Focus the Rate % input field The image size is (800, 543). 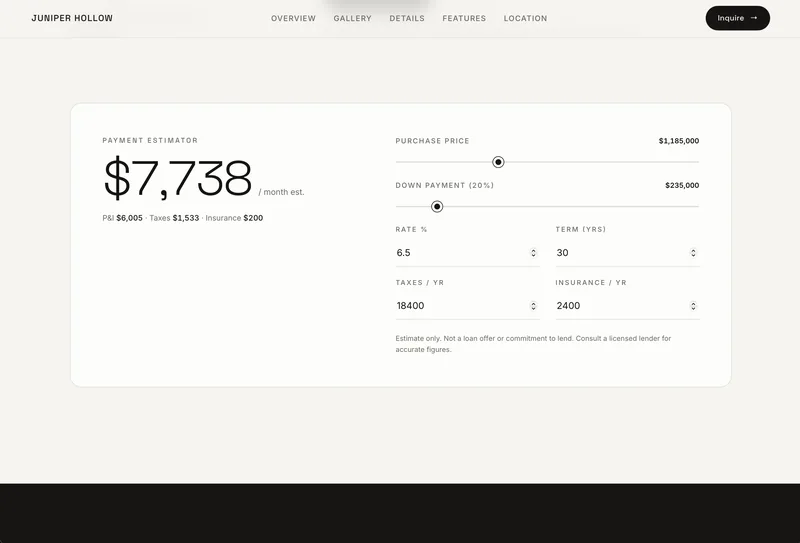(467, 253)
